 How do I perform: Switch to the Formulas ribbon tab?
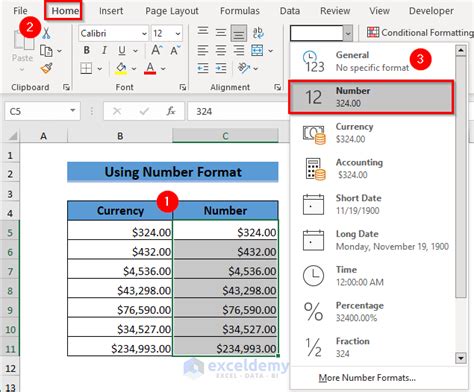(240, 11)
